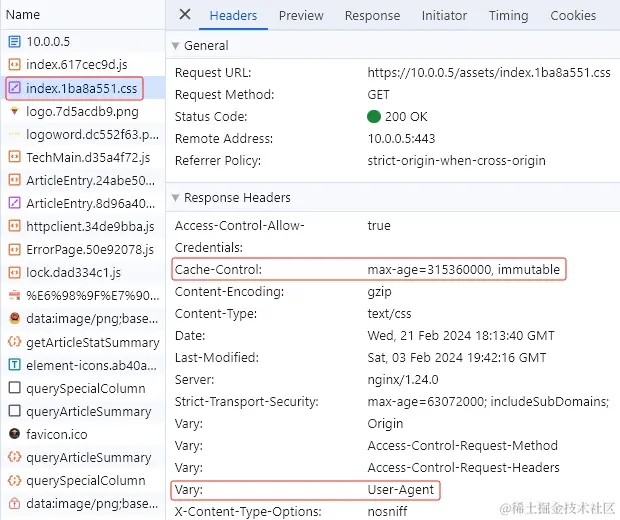Click the stylesheet icon for index.1ba8a551.css
Viewport: 620px width, 520px height.
[x=14, y=88]
